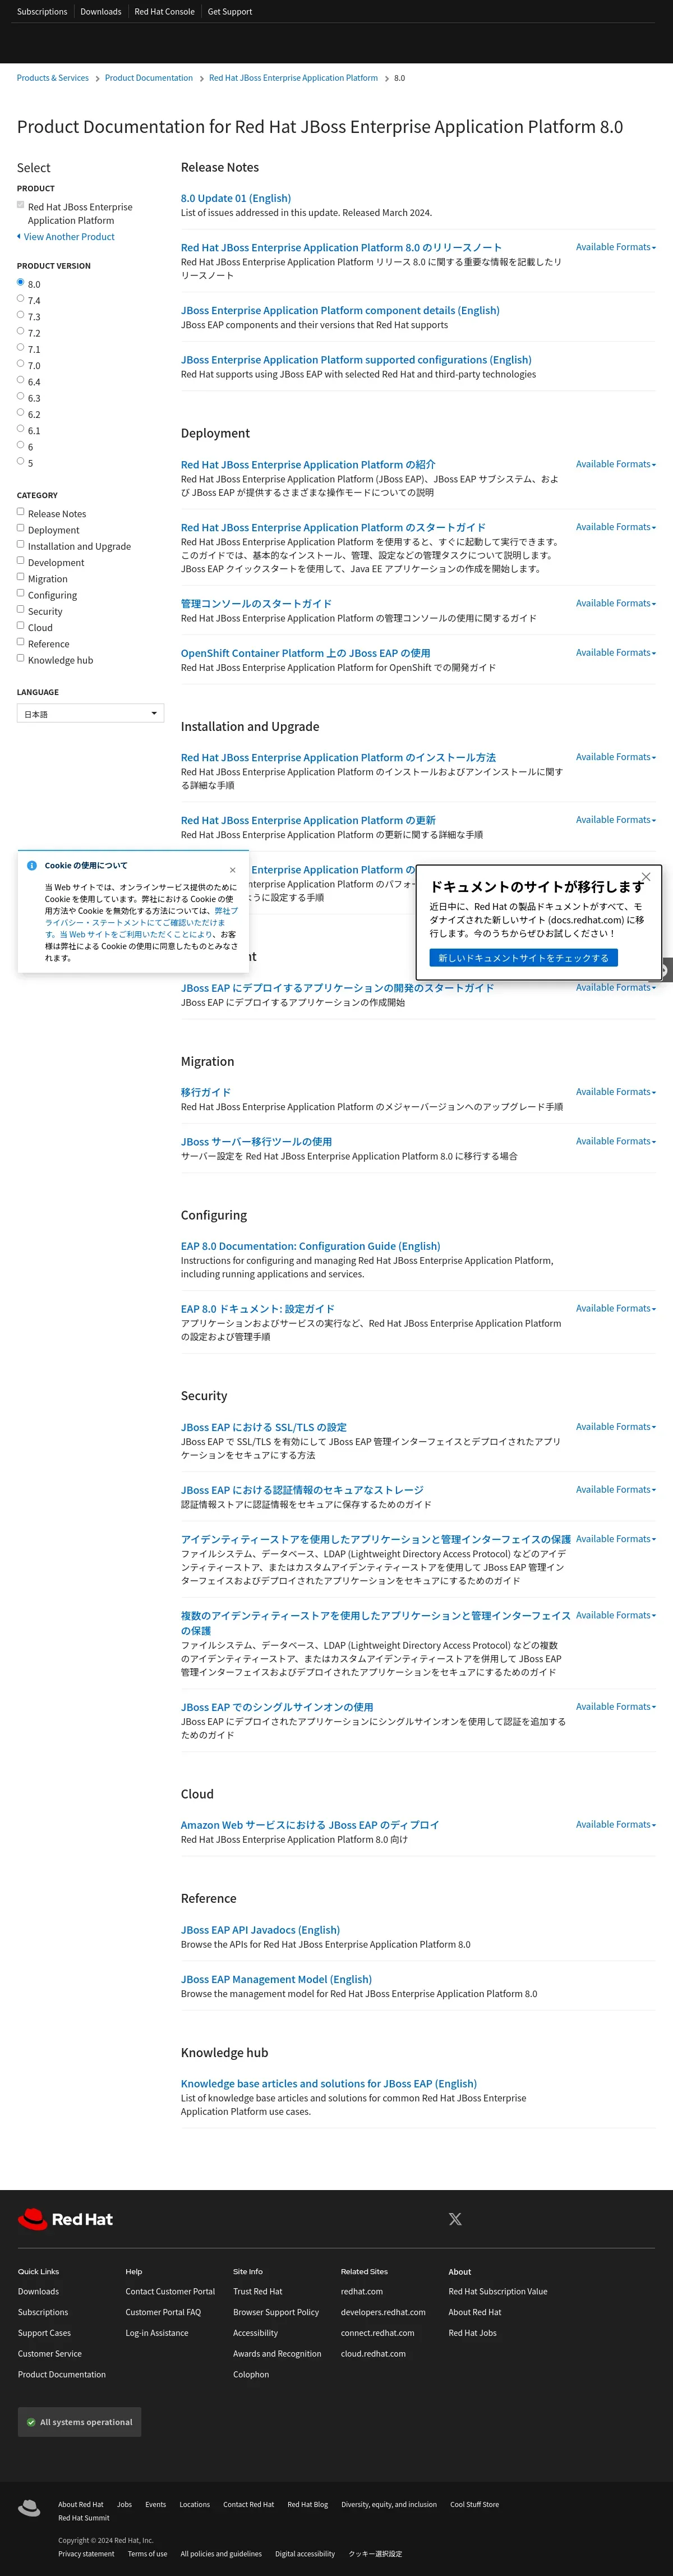
Task: Go to Product Documentation breadcrumb
Action: 149,78
